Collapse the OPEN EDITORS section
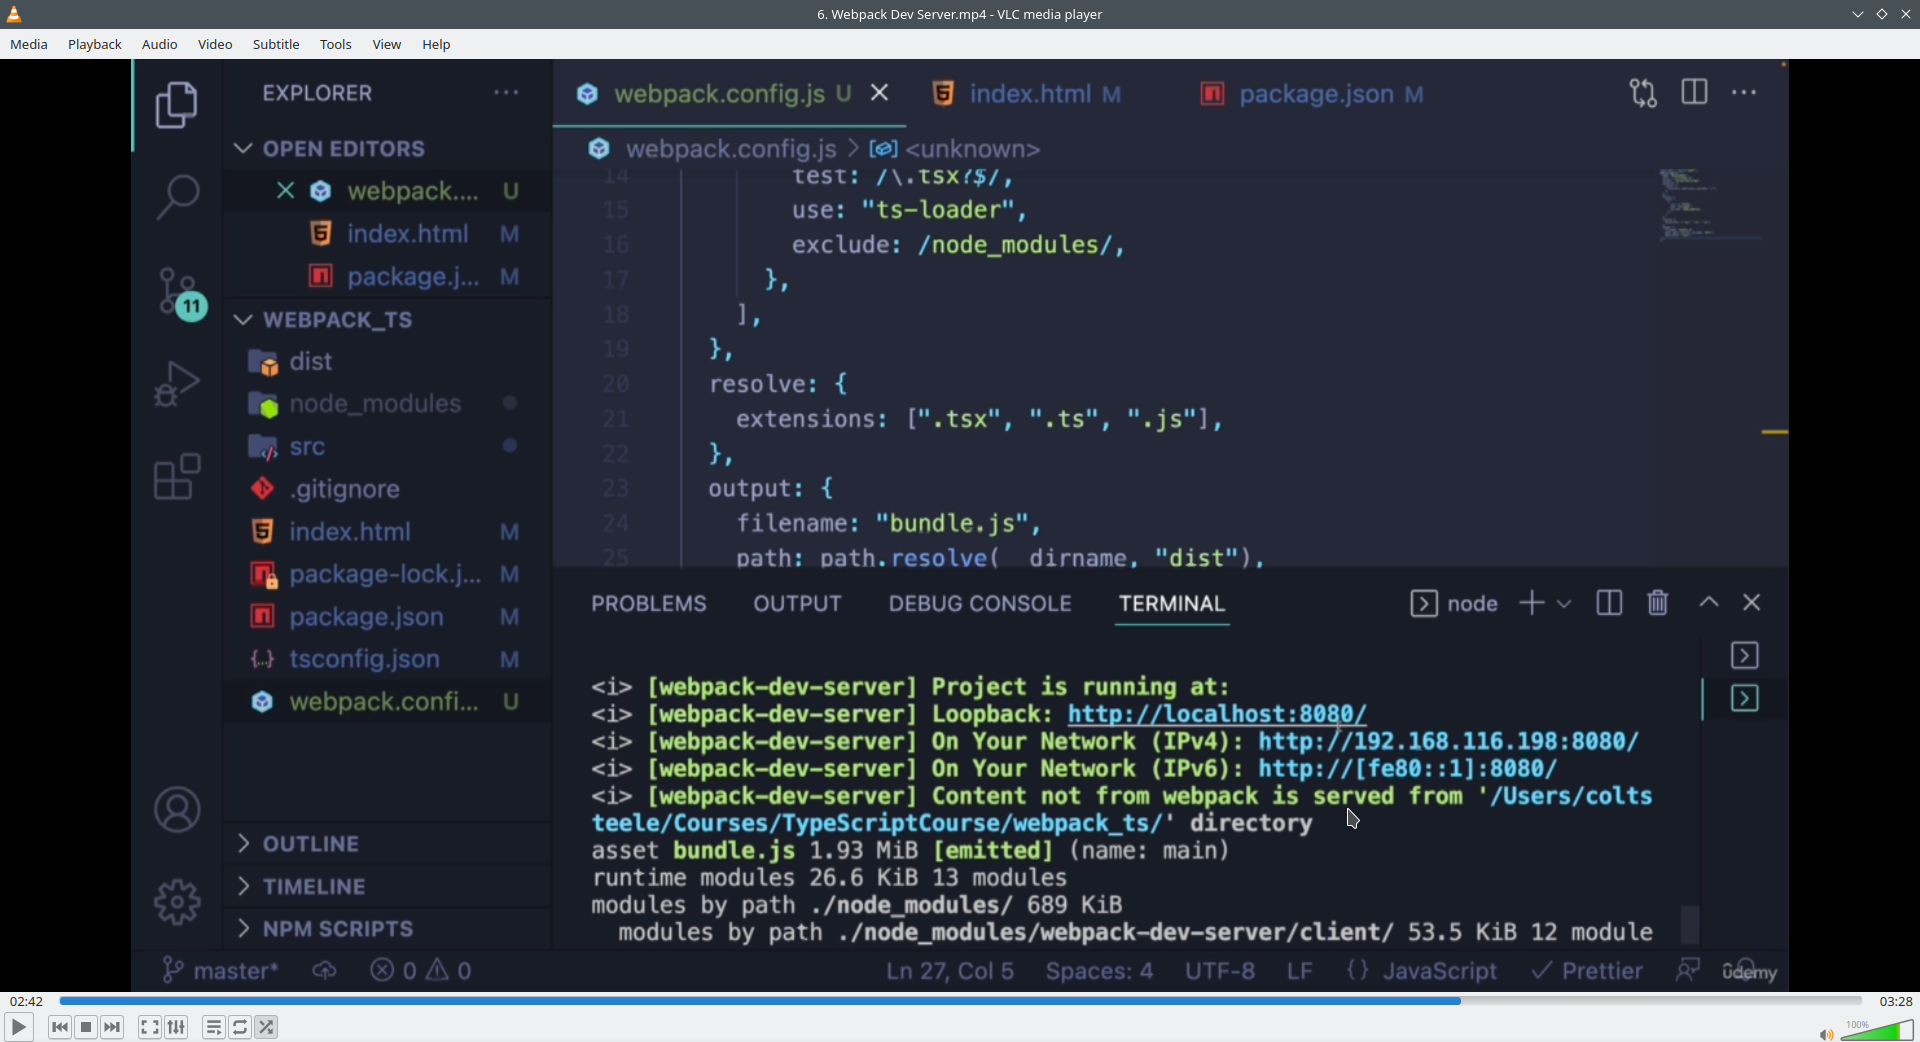 pyautogui.click(x=242, y=148)
